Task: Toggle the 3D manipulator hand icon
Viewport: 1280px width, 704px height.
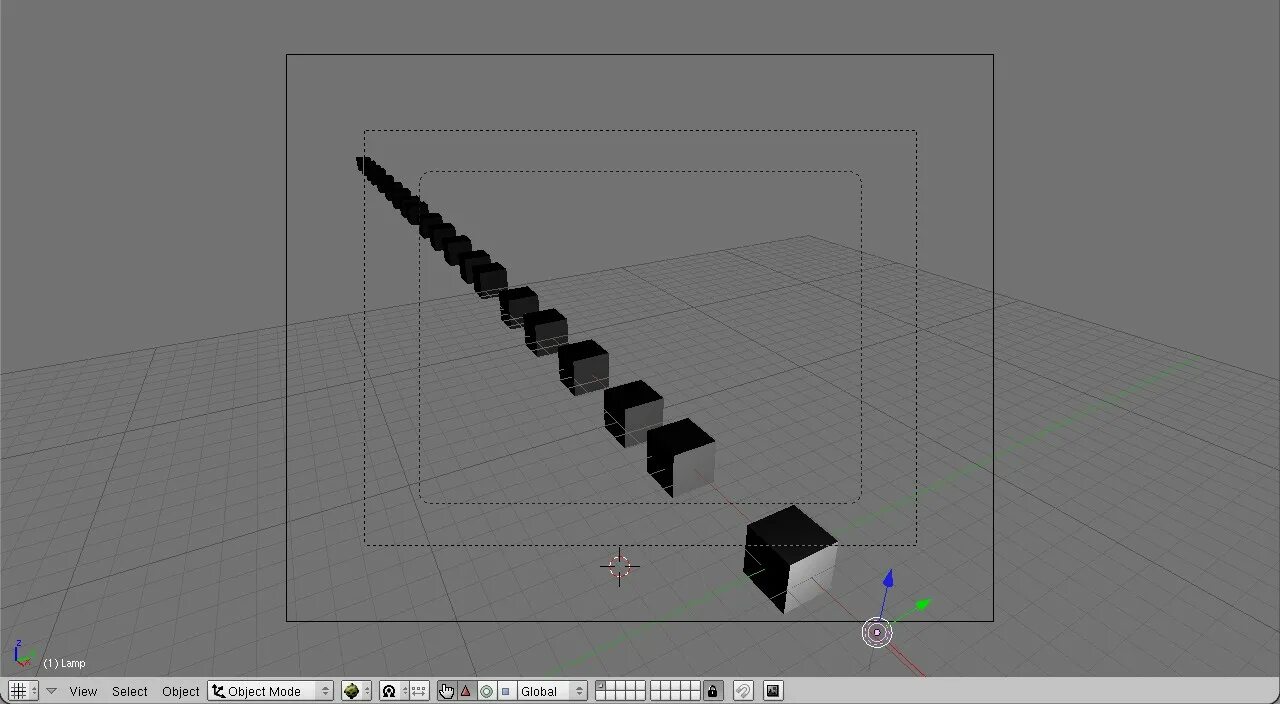Action: pyautogui.click(x=447, y=691)
